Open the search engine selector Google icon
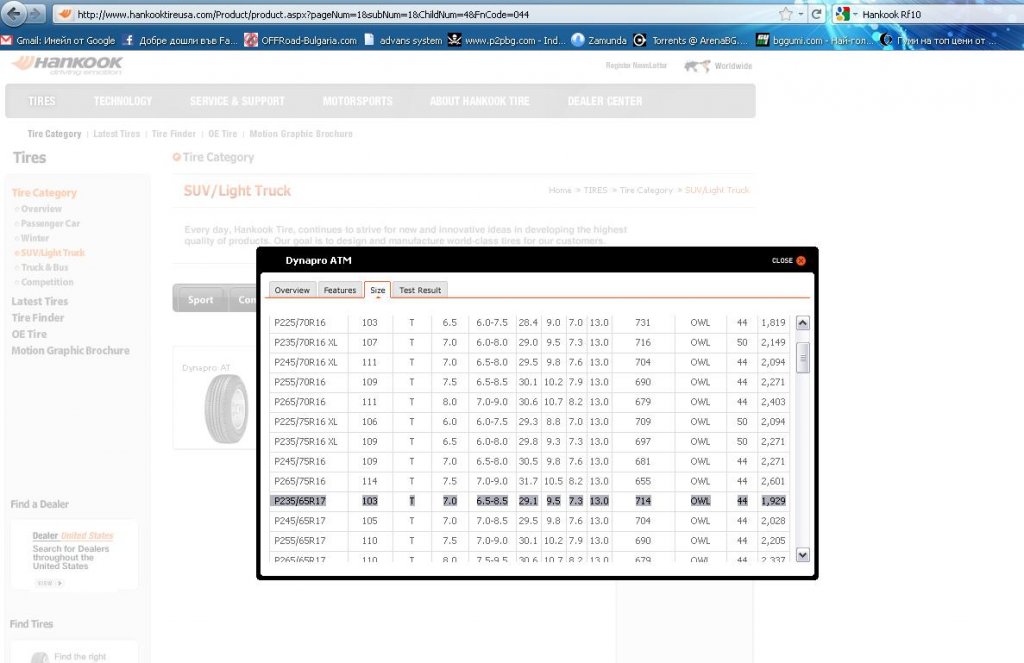 842,14
